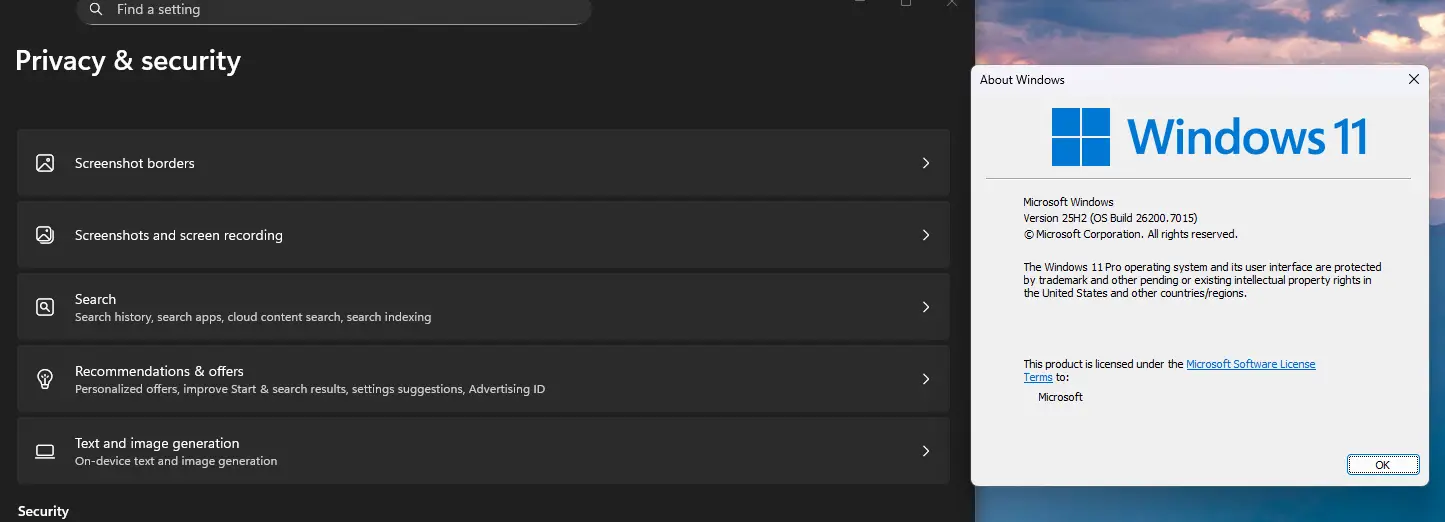Close the About Windows dialog
Image resolution: width=1445 pixels, height=522 pixels.
[1414, 79]
